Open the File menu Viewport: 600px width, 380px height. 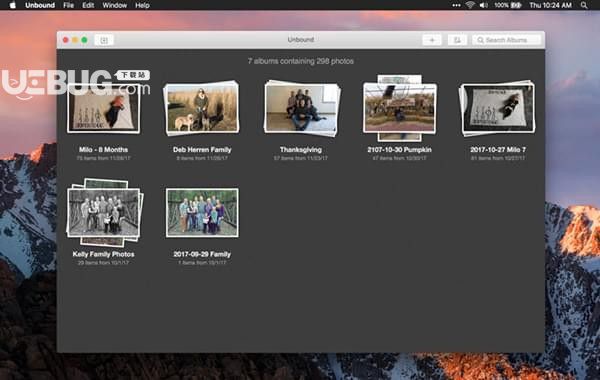(68, 5)
